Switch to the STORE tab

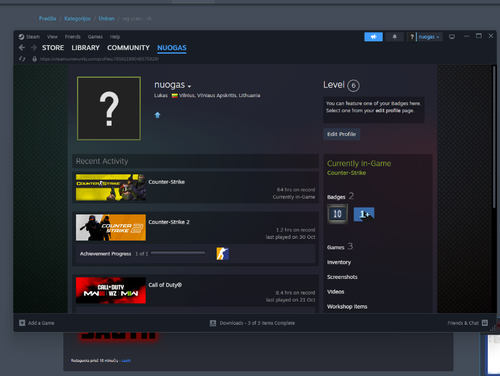[53, 48]
